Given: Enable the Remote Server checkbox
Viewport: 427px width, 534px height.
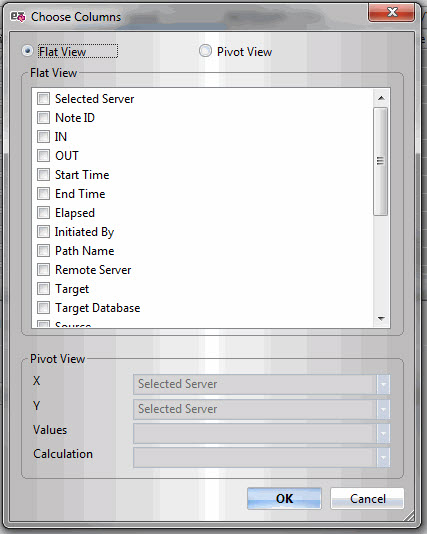Looking at the screenshot, I should [x=43, y=270].
